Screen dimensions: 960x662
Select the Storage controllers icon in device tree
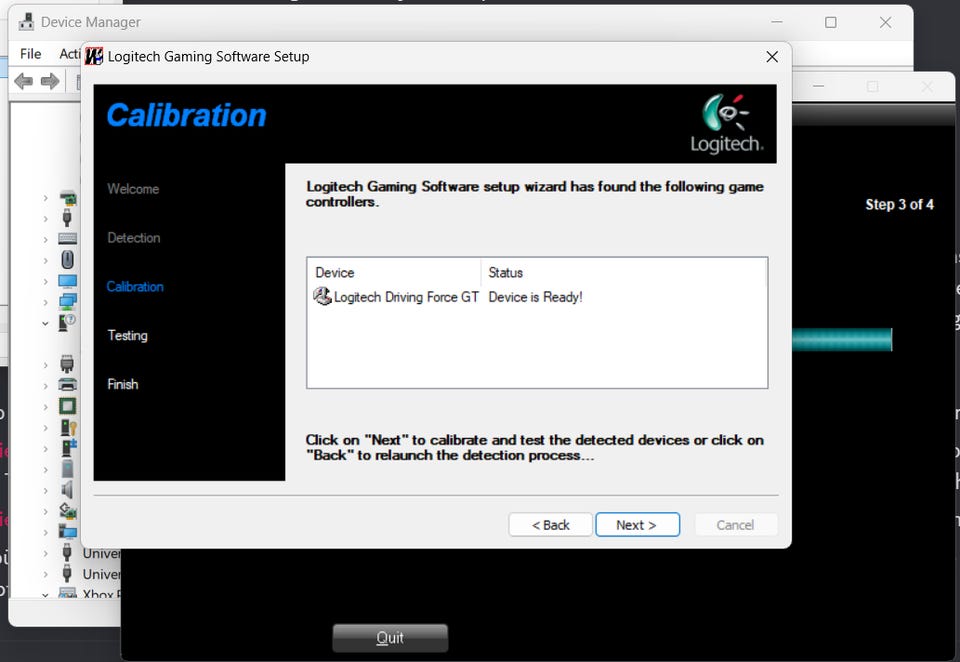point(67,511)
